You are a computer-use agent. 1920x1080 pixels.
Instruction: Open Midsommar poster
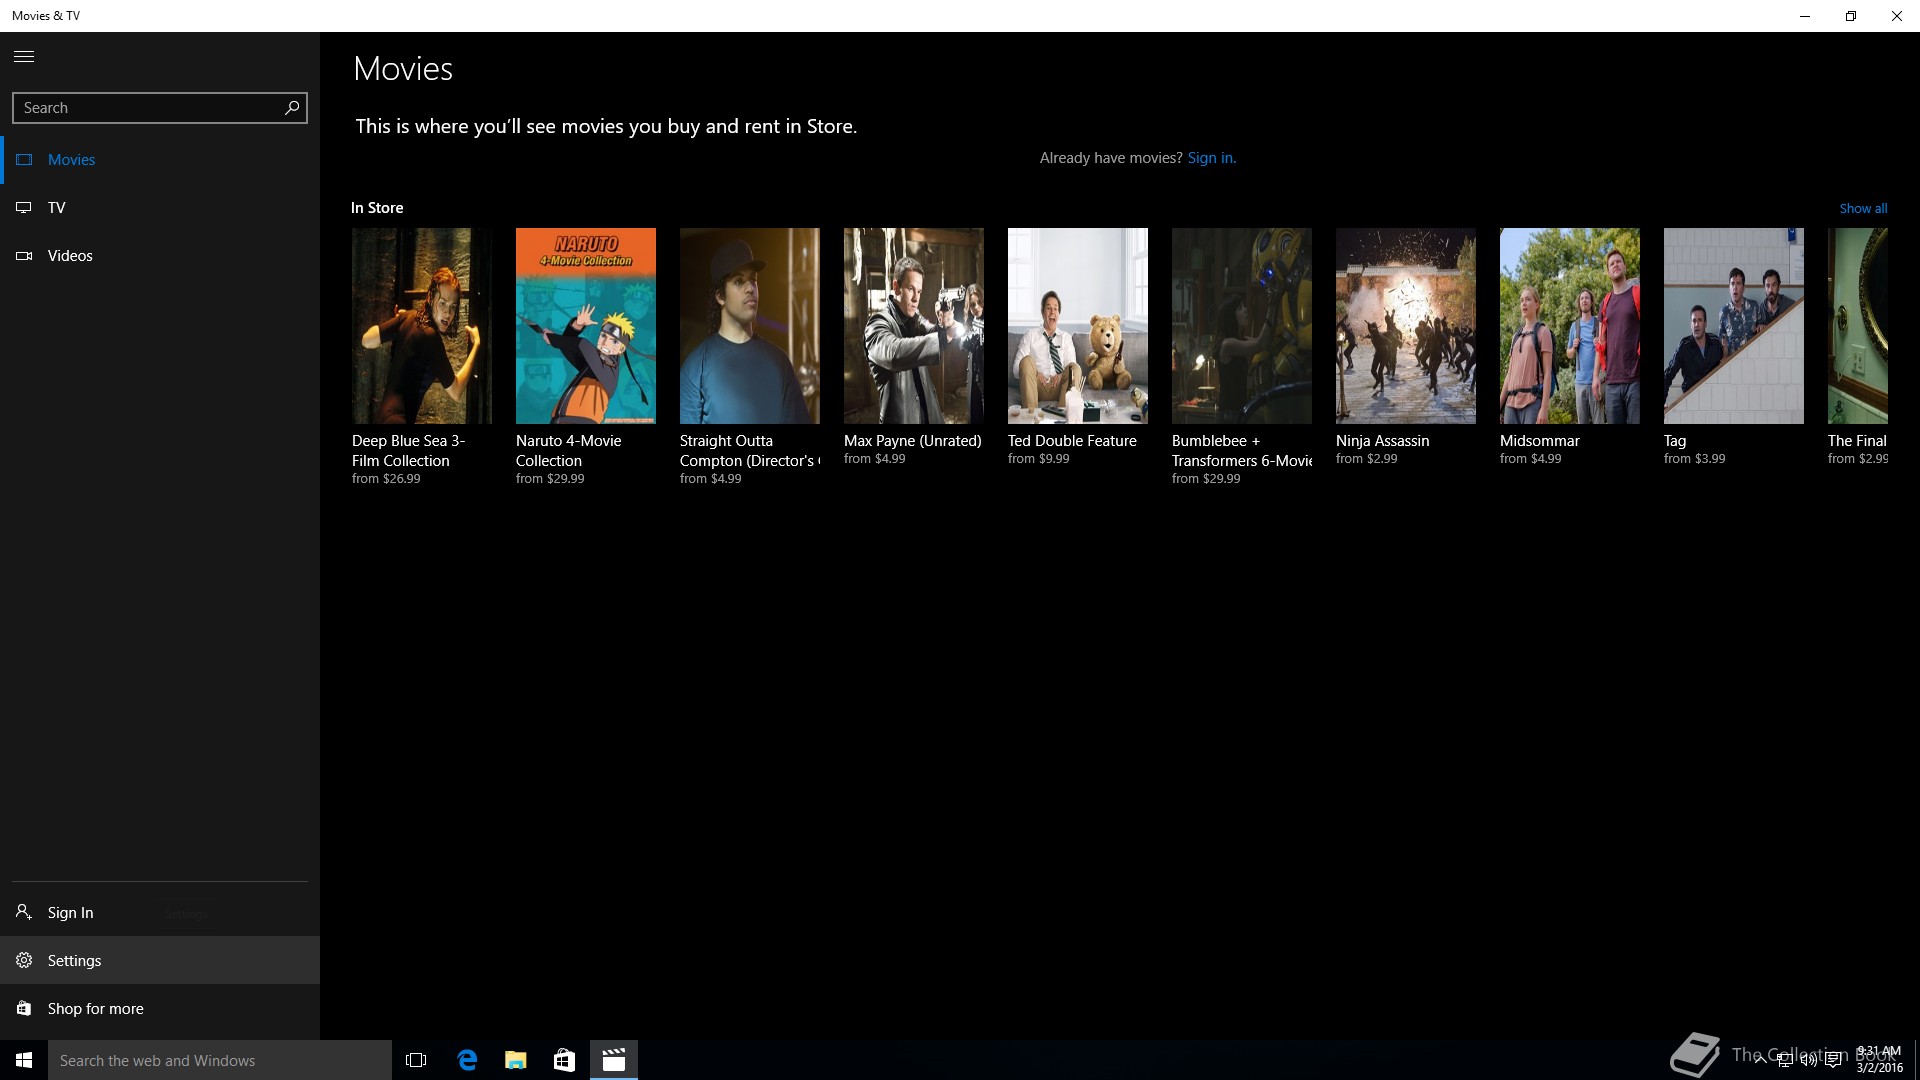click(1570, 326)
